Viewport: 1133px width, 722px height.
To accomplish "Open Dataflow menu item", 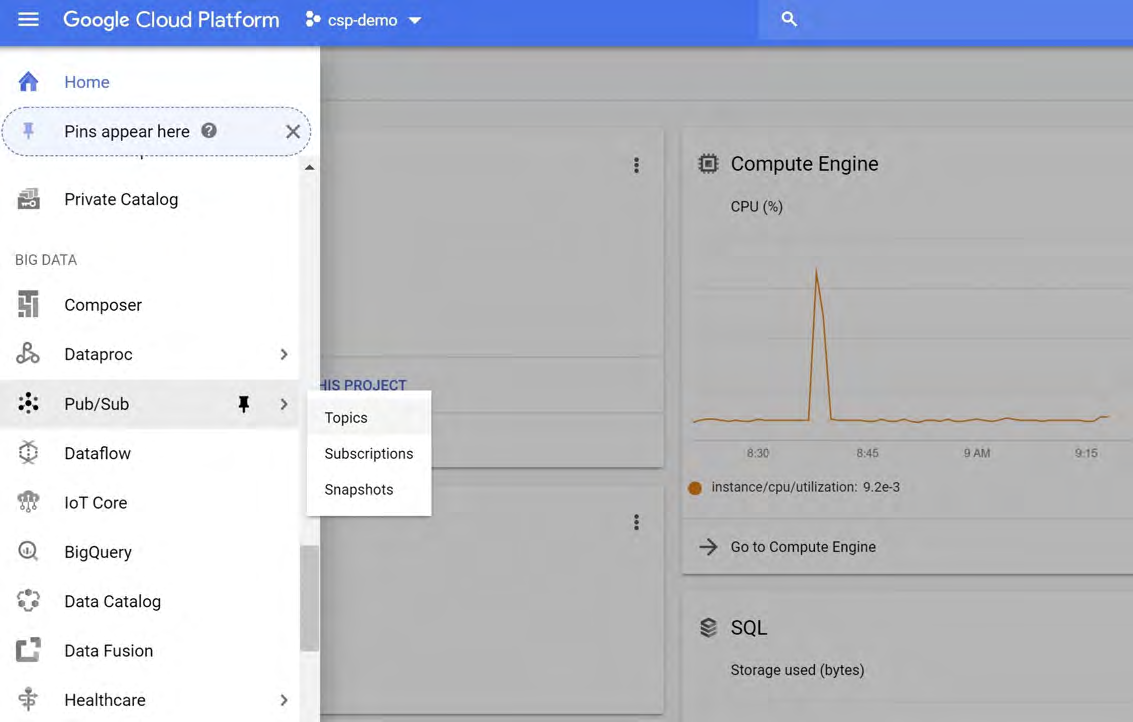I will tap(97, 453).
